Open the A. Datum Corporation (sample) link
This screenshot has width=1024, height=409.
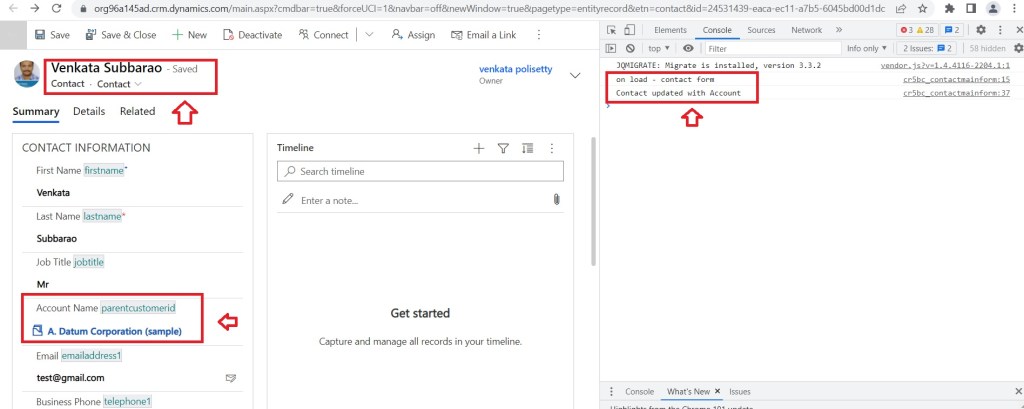[x=114, y=331]
